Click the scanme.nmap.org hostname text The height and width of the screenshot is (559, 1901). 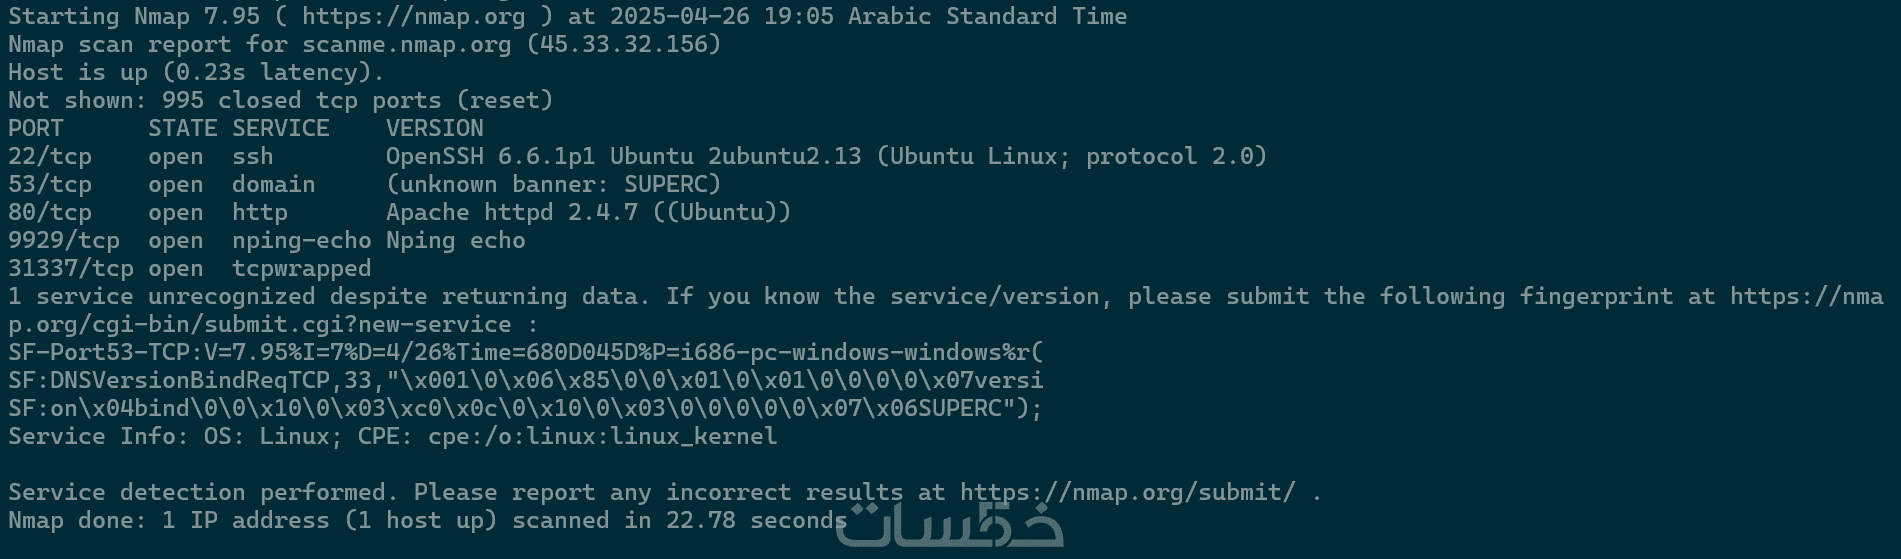(407, 45)
